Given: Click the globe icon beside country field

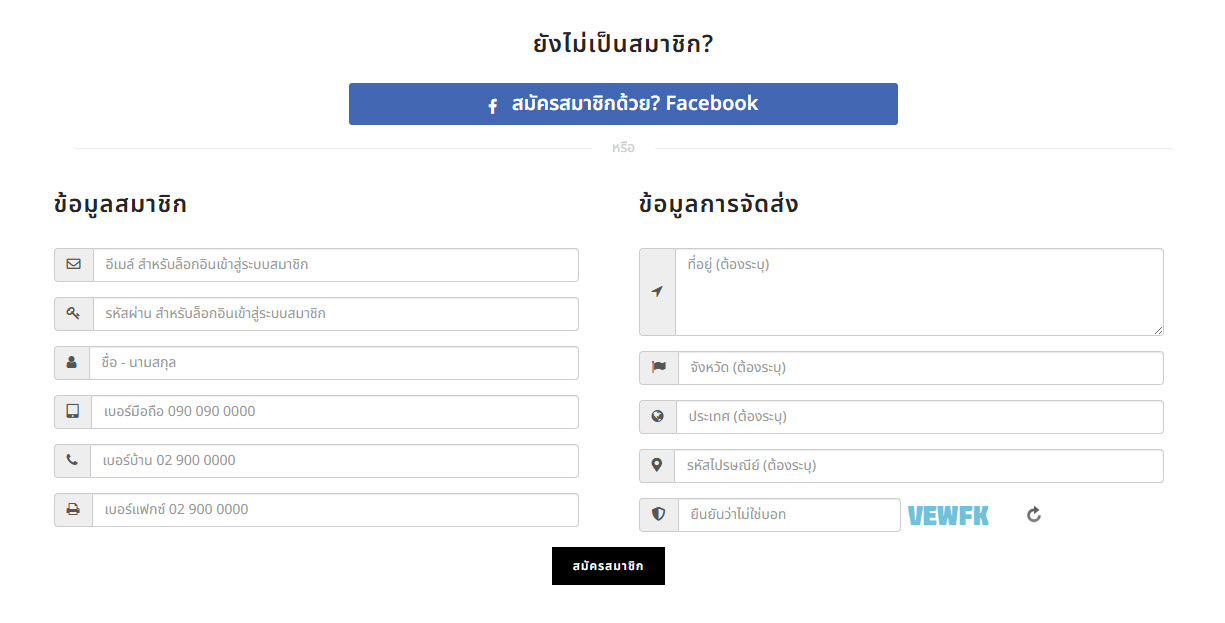Looking at the screenshot, I should pos(658,417).
